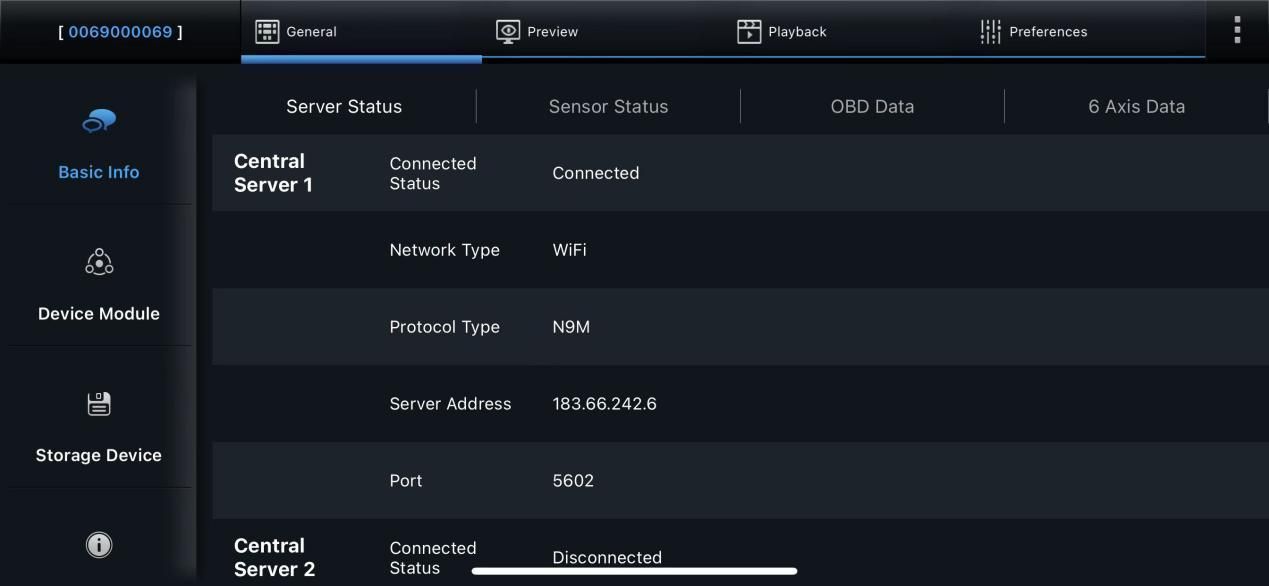The image size is (1269, 586).
Task: Click the Central Server 1 heading
Action: coord(273,173)
